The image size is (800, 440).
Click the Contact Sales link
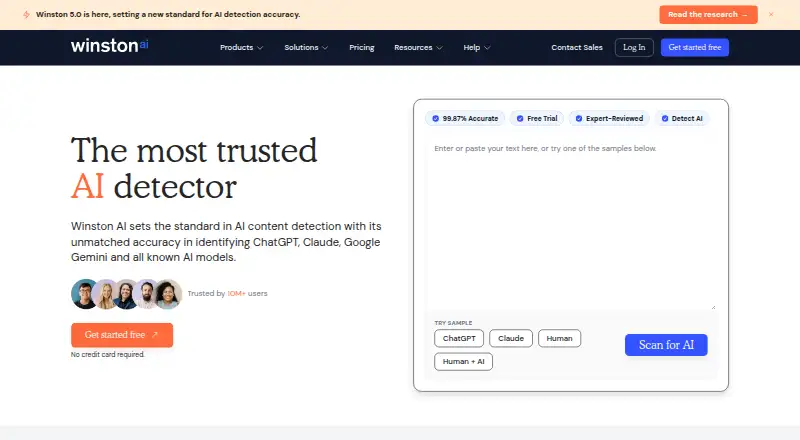577,47
